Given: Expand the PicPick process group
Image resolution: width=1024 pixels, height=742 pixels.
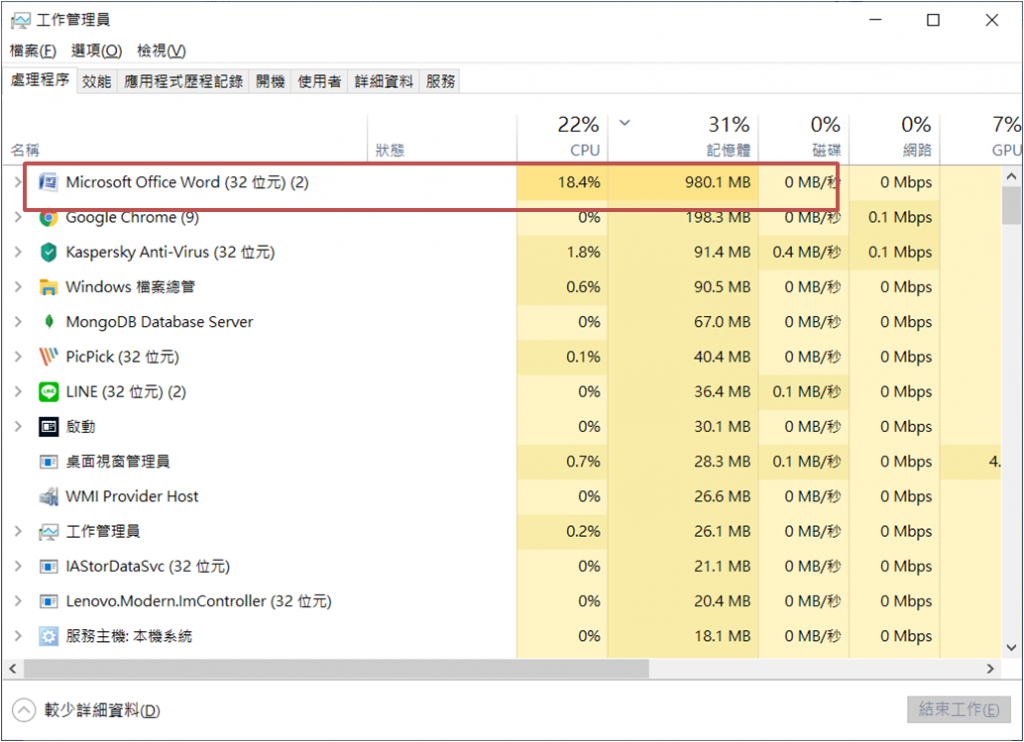Looking at the screenshot, I should point(18,357).
